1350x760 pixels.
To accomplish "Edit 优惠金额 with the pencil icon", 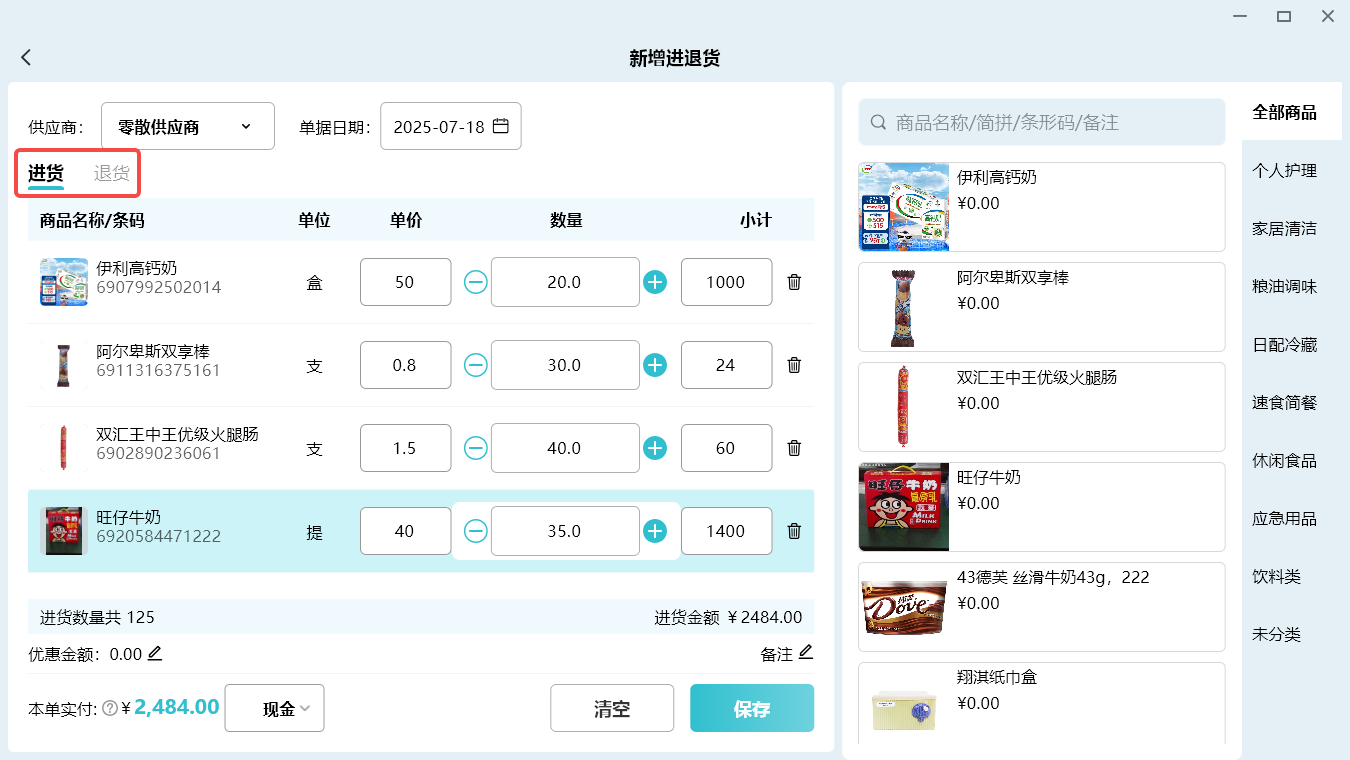I will click(x=155, y=654).
